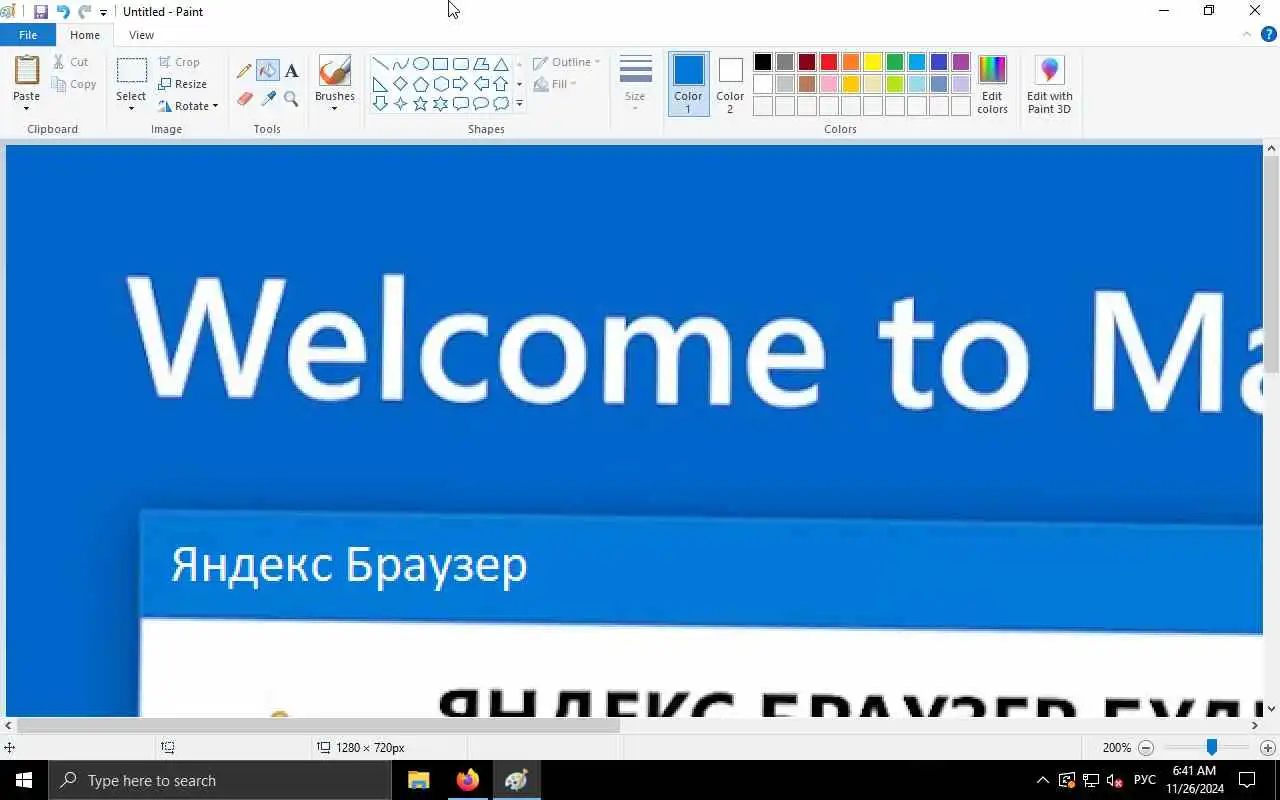Click the rectangular Select icon
Image resolution: width=1280 pixels, height=800 pixels.
tap(131, 71)
